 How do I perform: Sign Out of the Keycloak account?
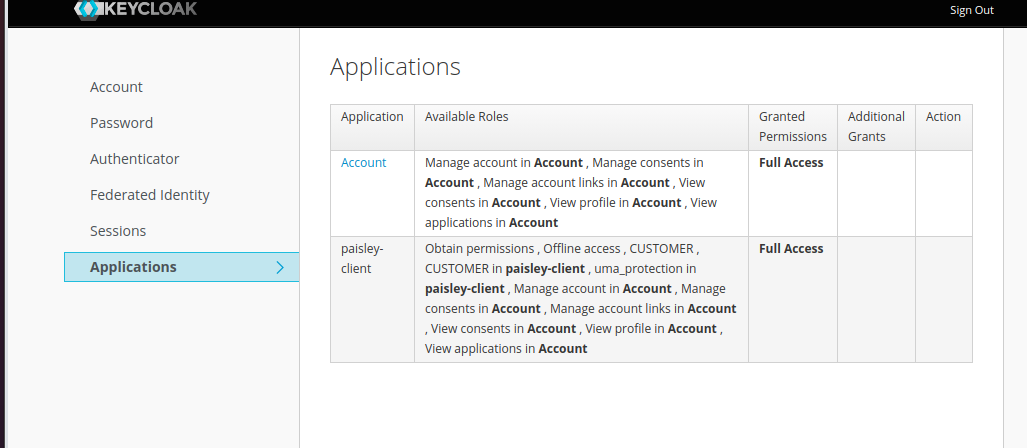point(971,10)
